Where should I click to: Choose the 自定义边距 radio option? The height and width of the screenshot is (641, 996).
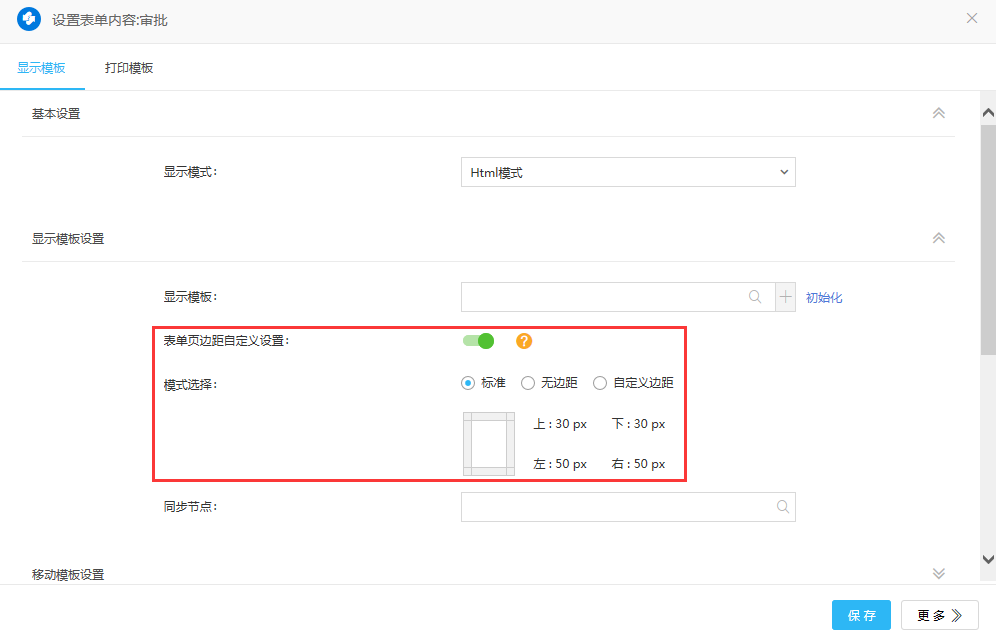click(600, 383)
